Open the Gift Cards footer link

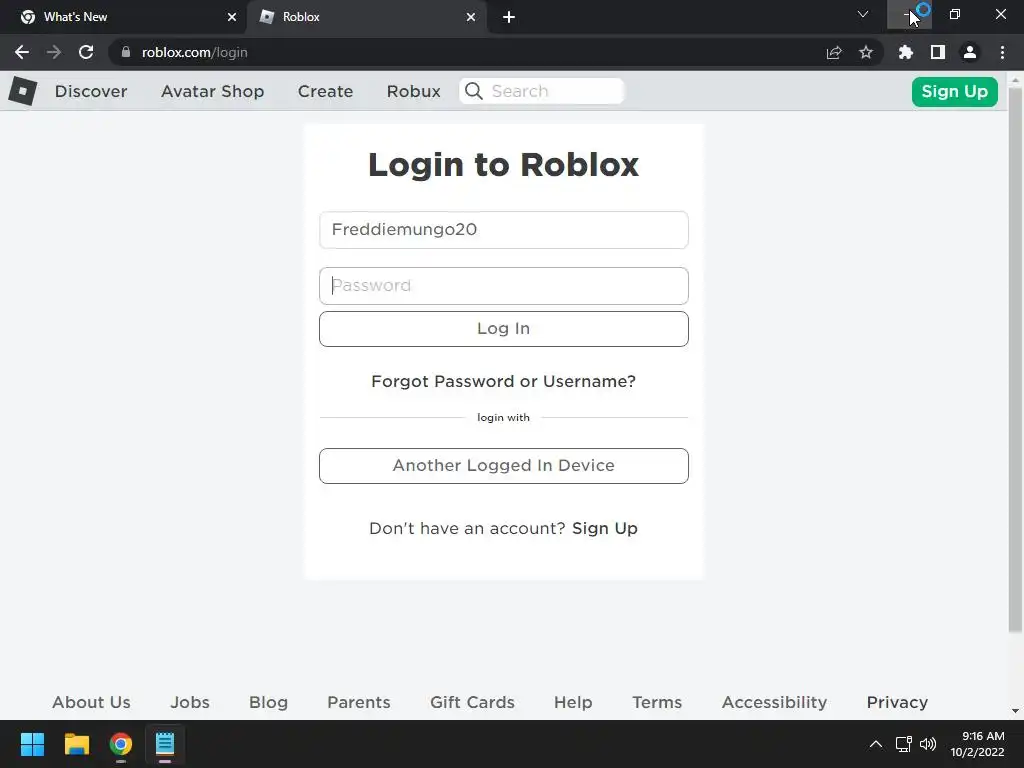(472, 702)
